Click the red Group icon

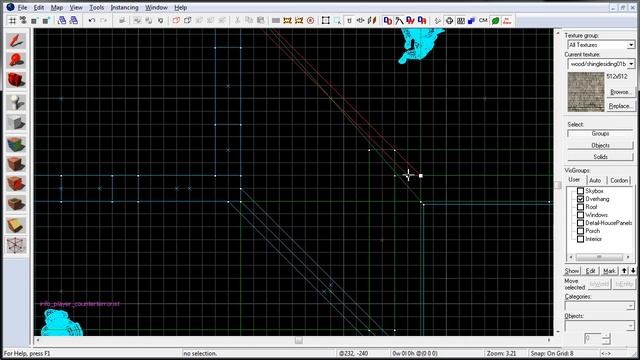pos(176,20)
